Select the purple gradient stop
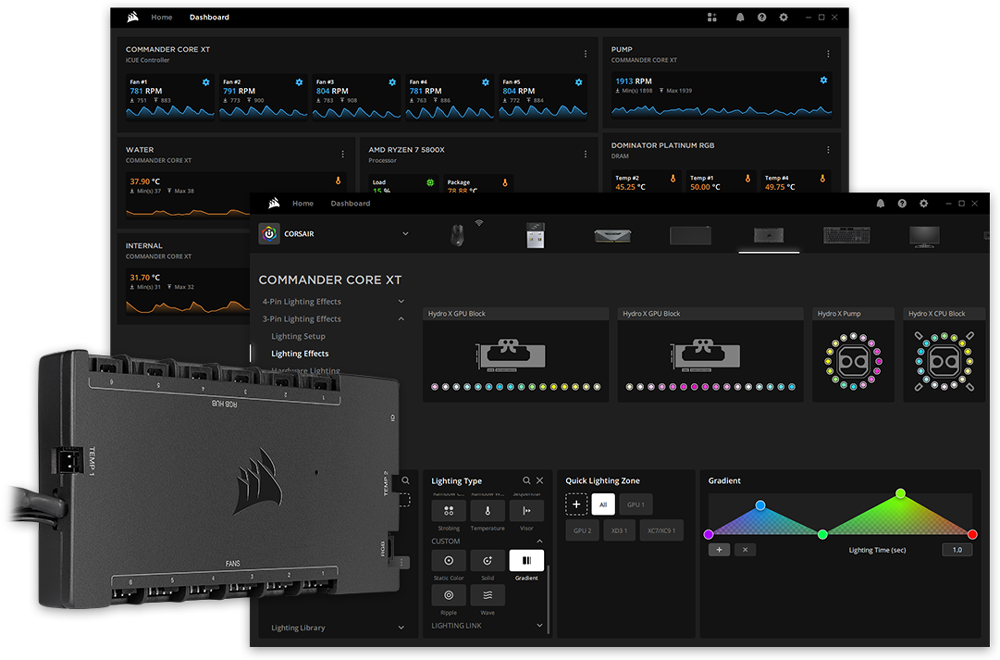 708,534
